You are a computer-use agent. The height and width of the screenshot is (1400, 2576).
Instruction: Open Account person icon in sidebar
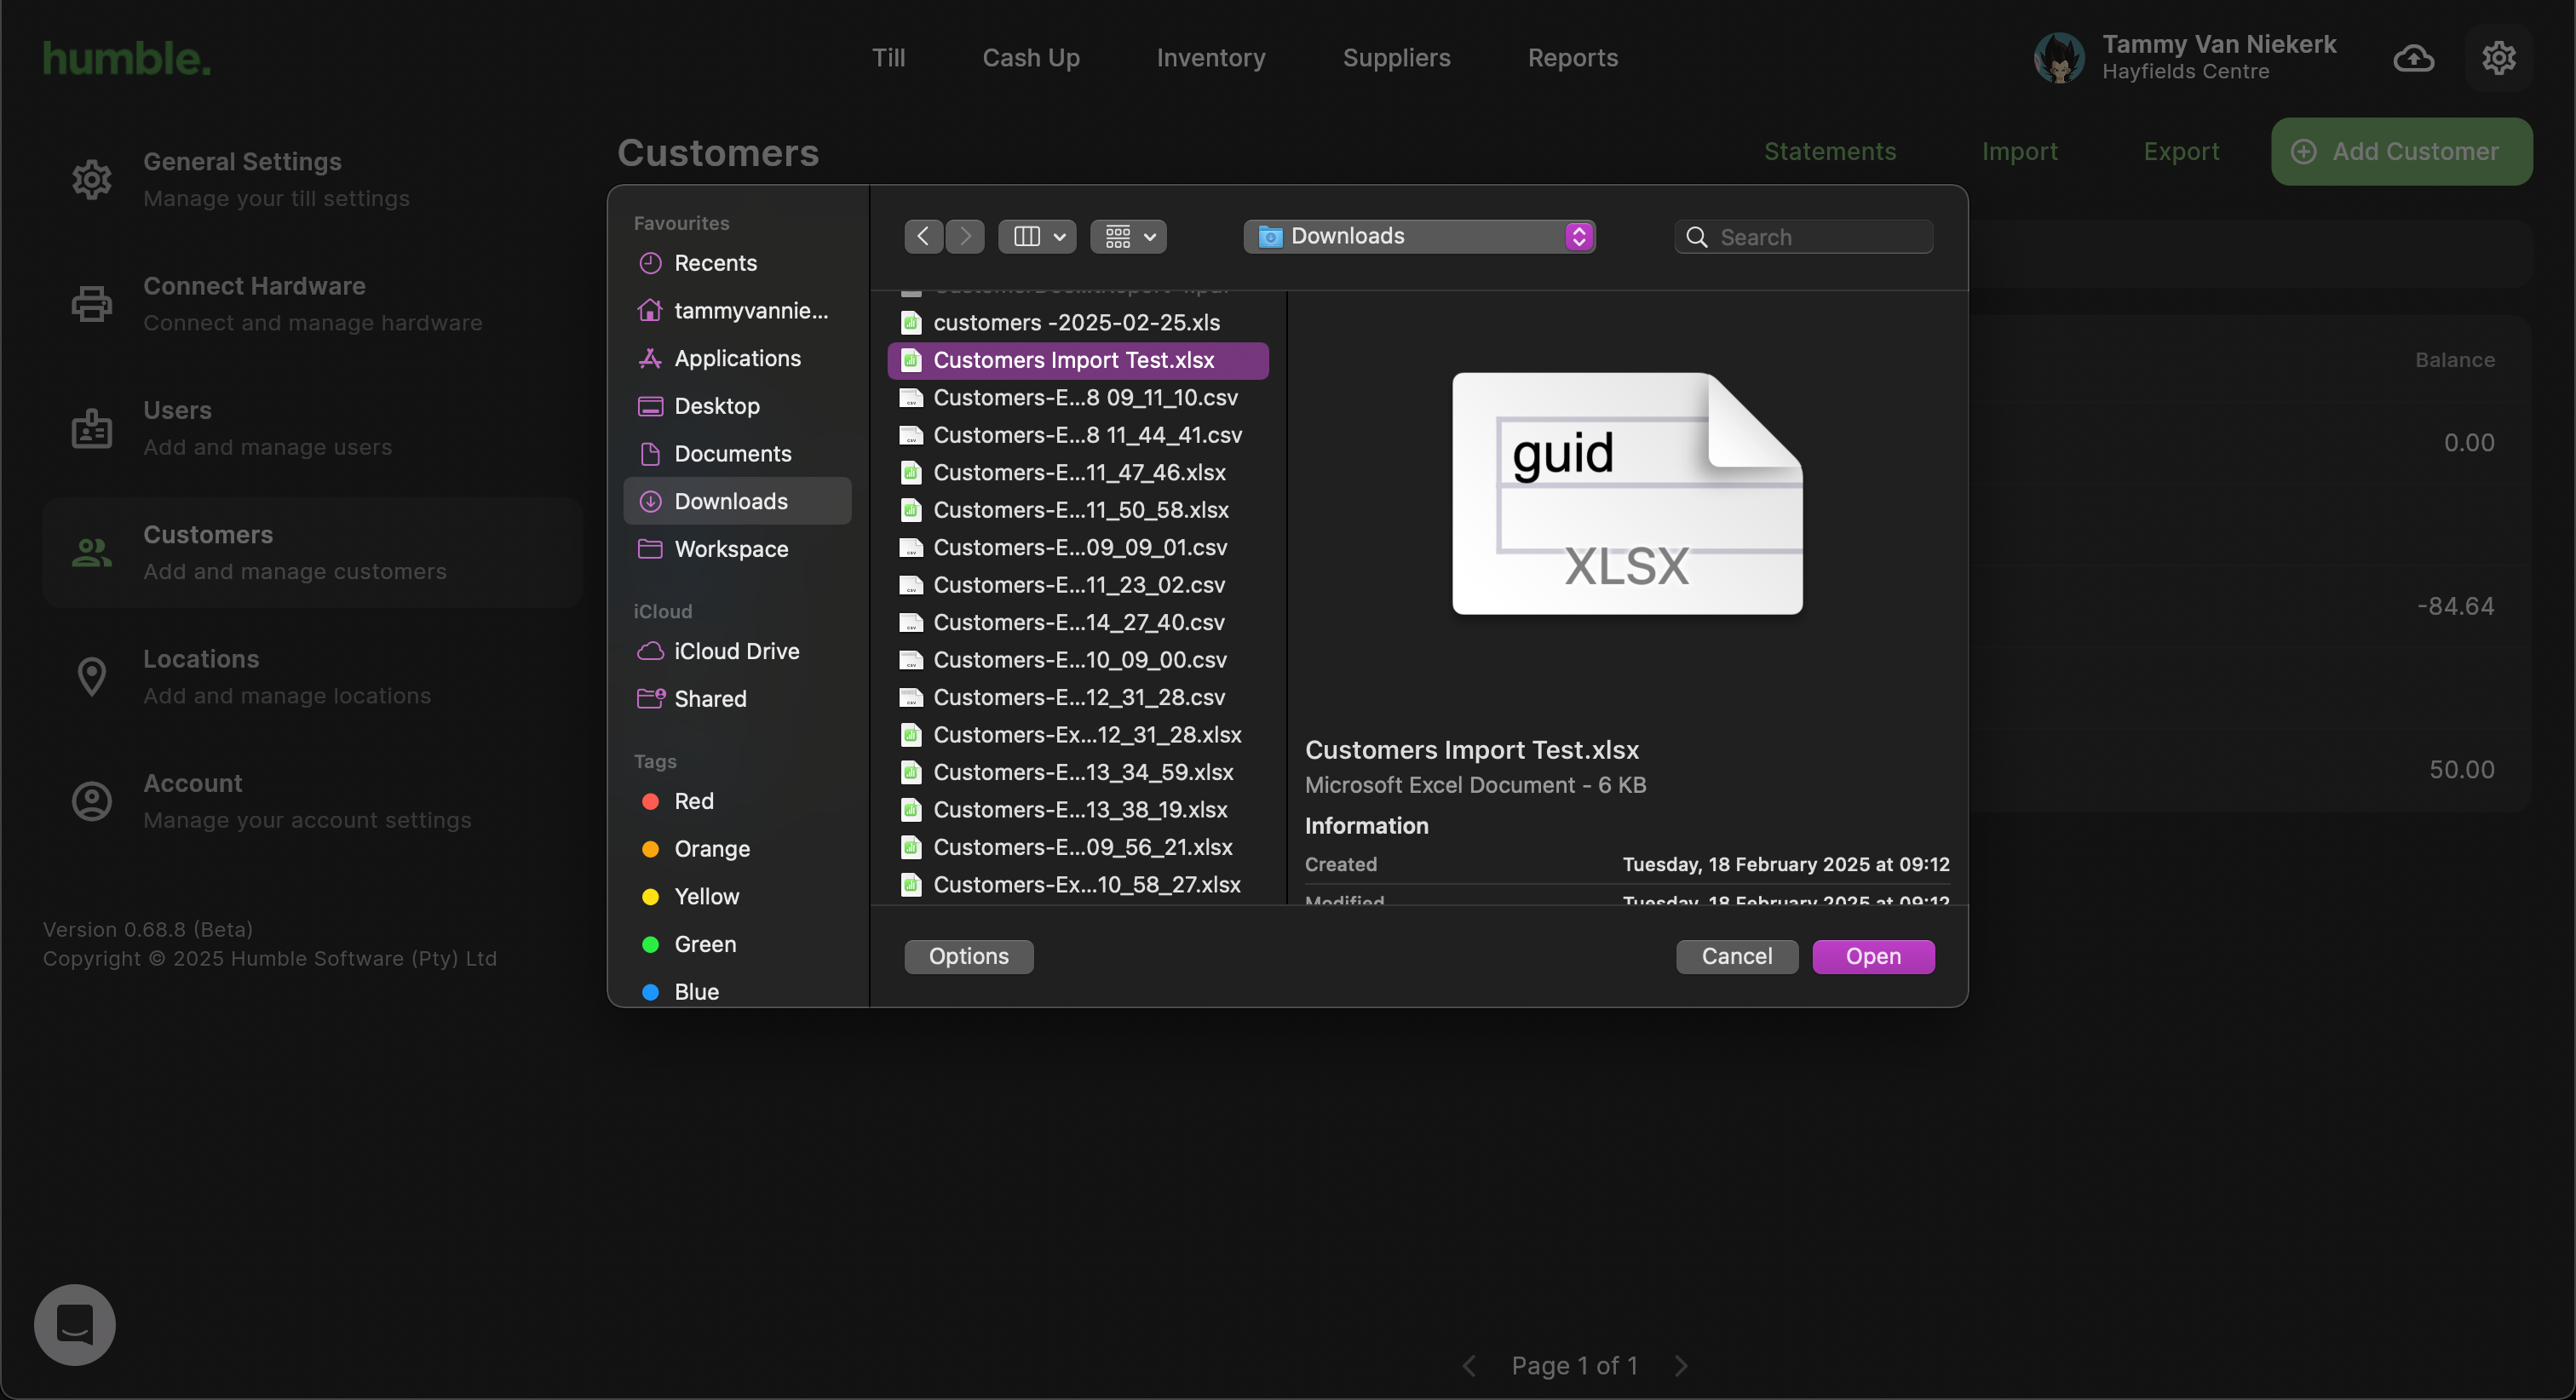click(92, 801)
